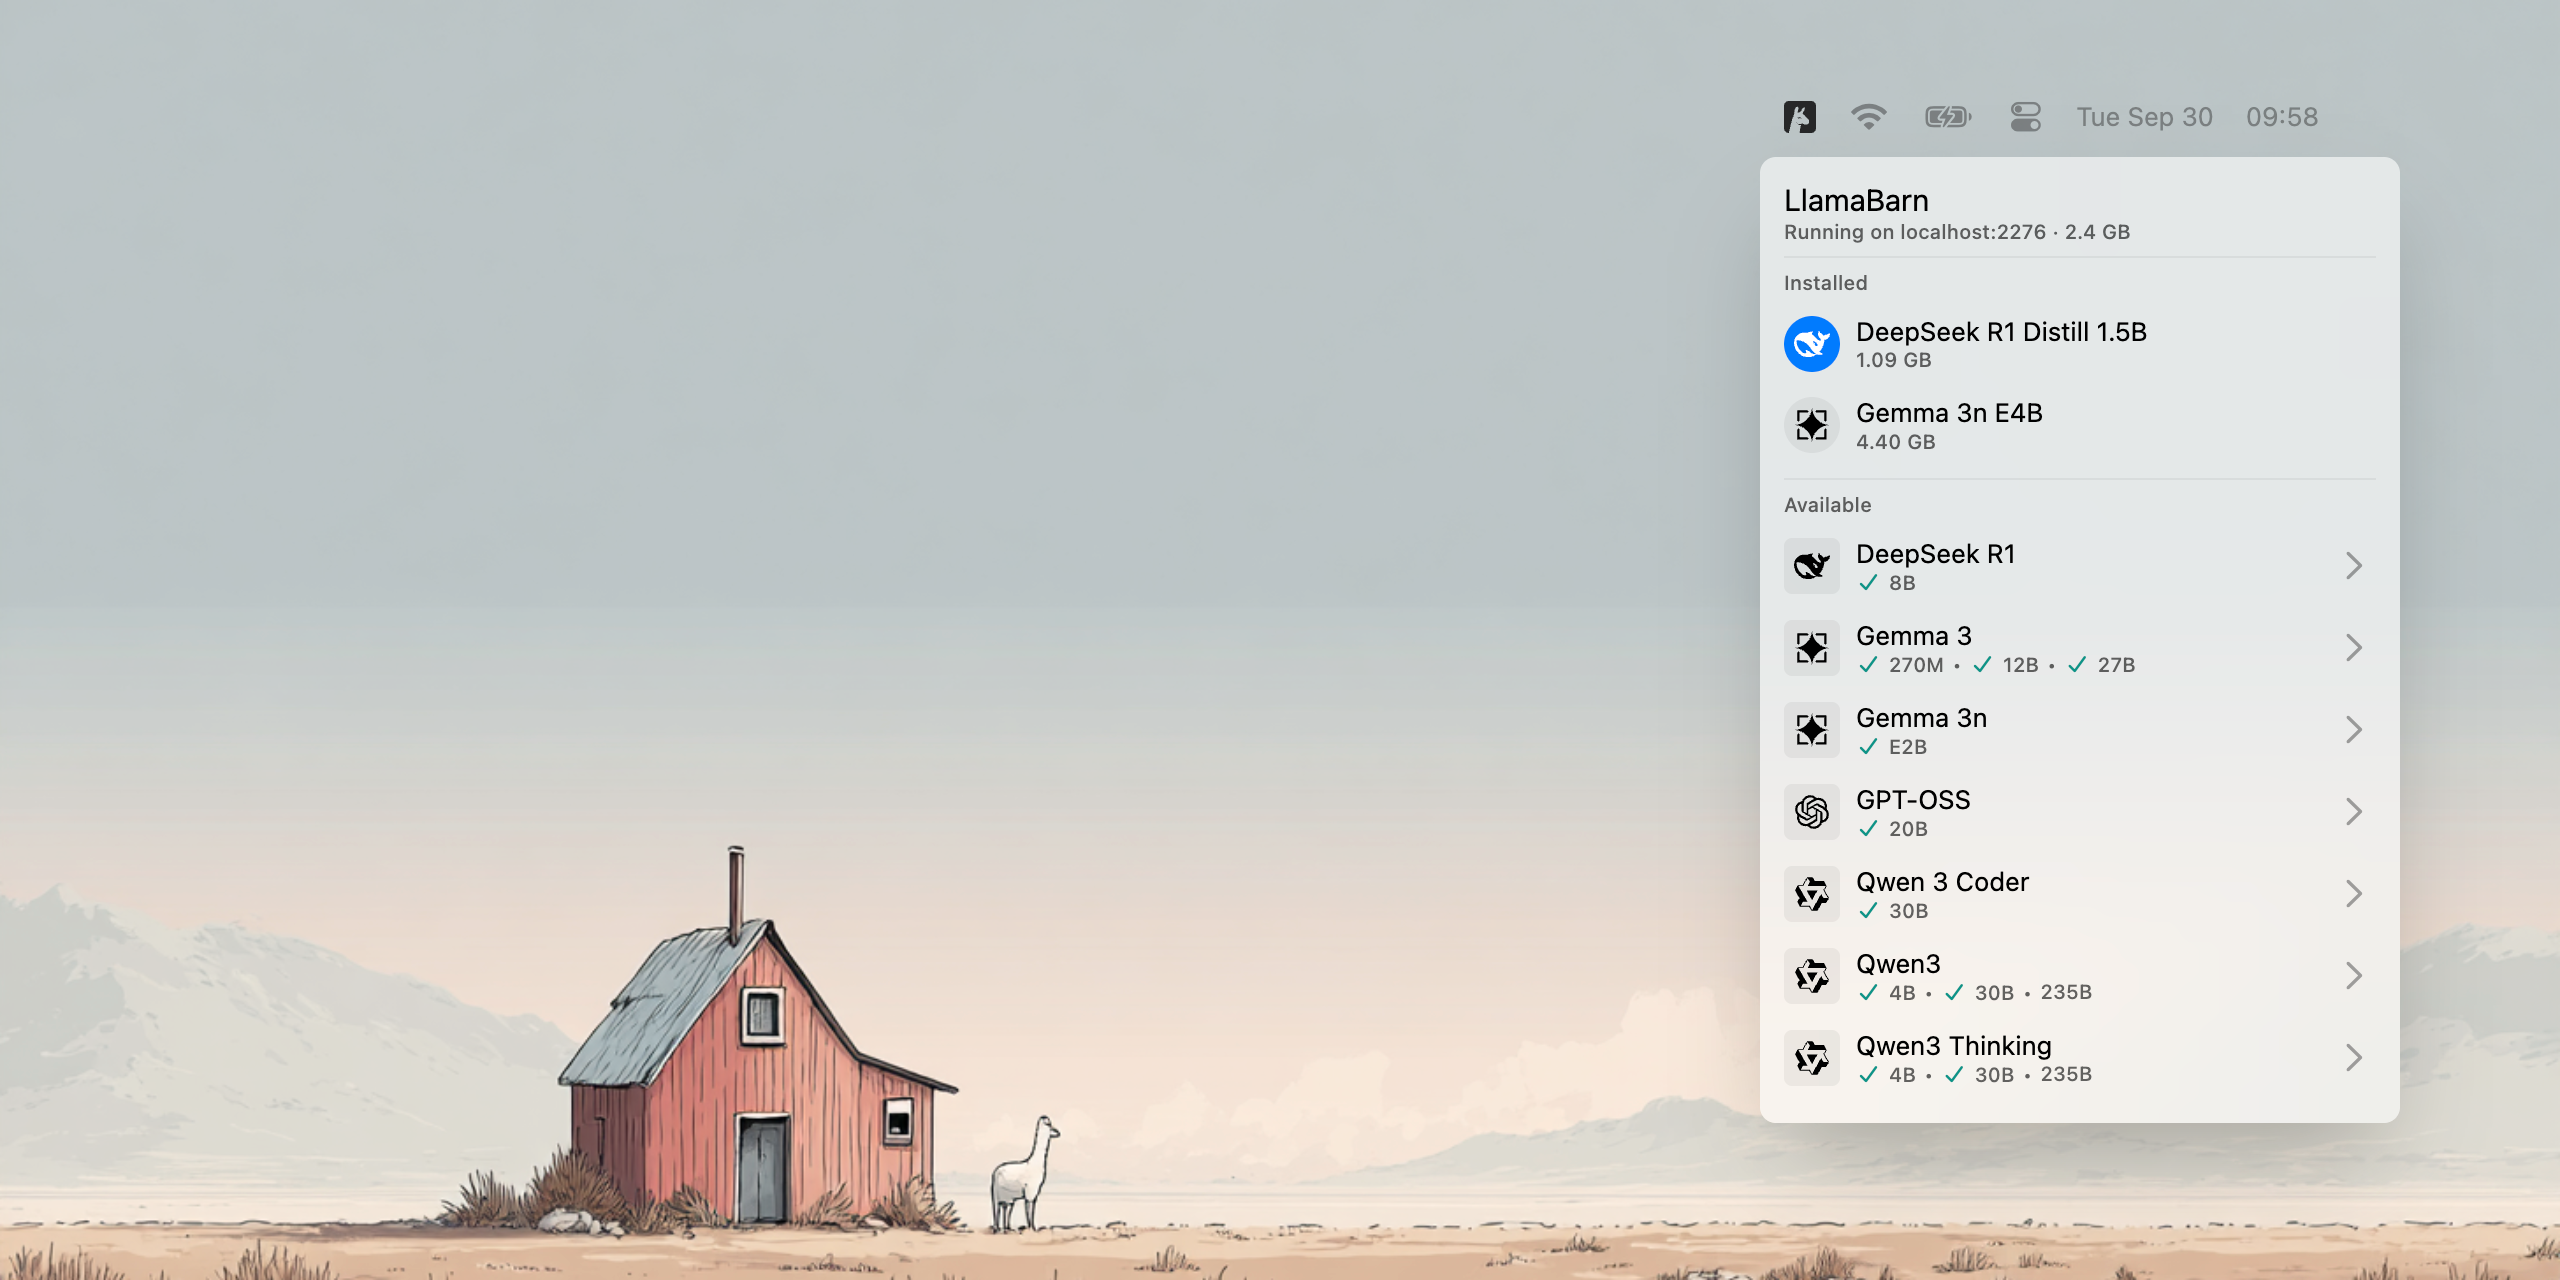Click the Qwen 3 Coder logo icon

1811,894
